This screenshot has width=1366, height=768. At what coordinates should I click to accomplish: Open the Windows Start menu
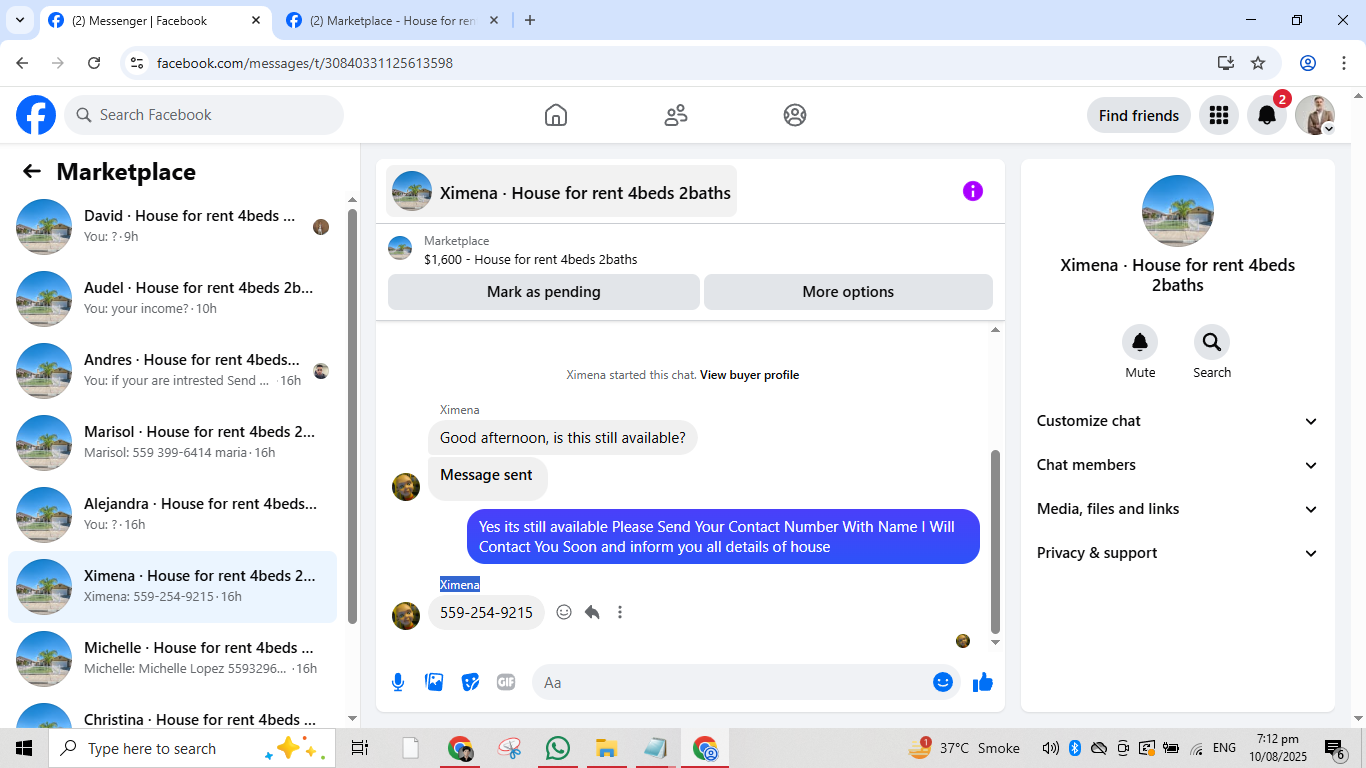click(x=24, y=748)
